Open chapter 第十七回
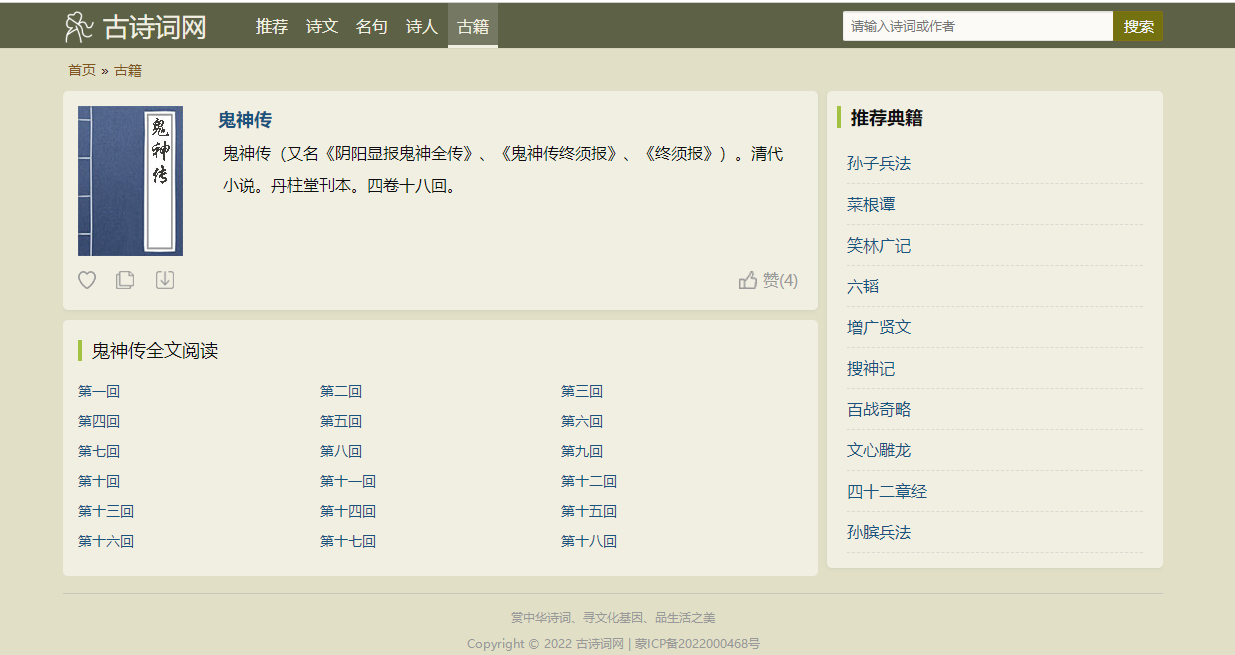The width and height of the screenshot is (1235, 655). pos(348,541)
